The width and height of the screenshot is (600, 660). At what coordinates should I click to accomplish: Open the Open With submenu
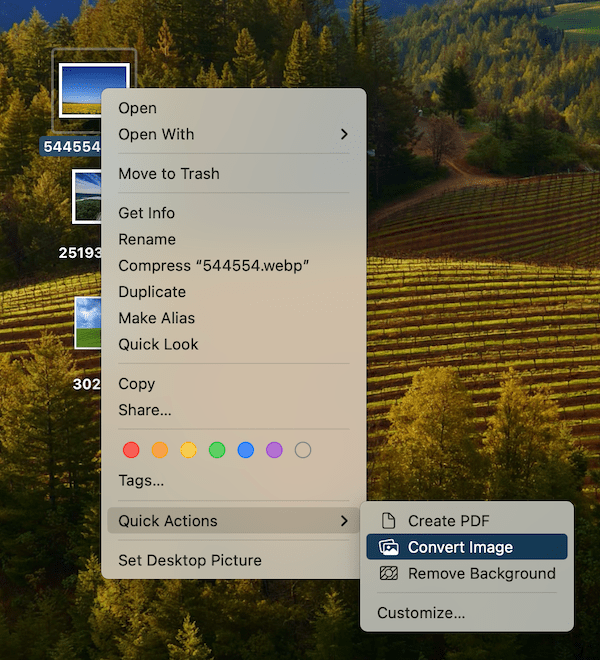pyautogui.click(x=234, y=134)
